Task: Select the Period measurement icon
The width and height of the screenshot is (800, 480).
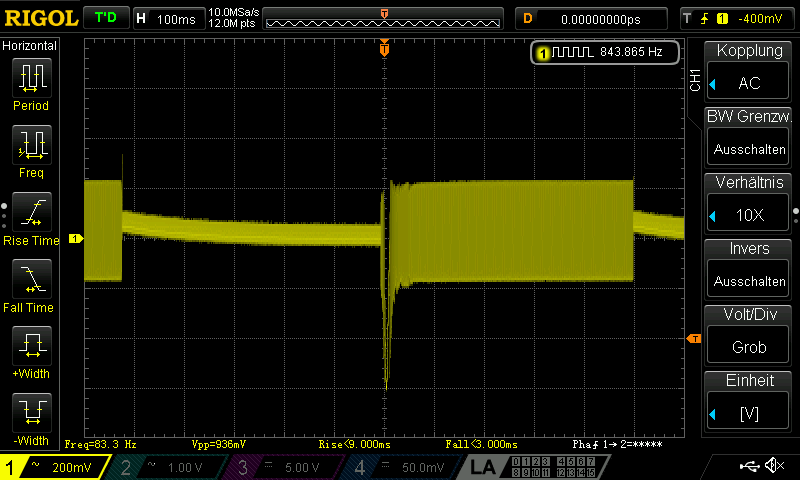Action: click(32, 78)
